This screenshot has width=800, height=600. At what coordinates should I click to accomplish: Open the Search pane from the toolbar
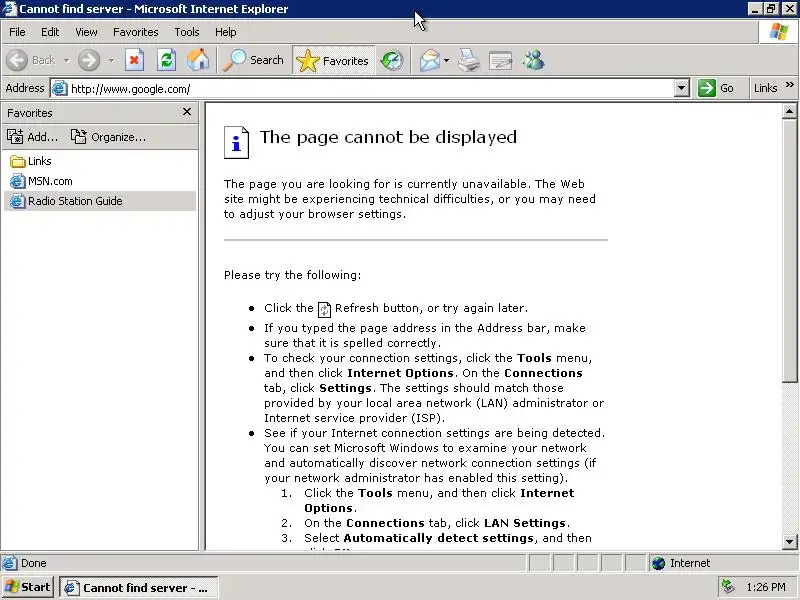254,60
